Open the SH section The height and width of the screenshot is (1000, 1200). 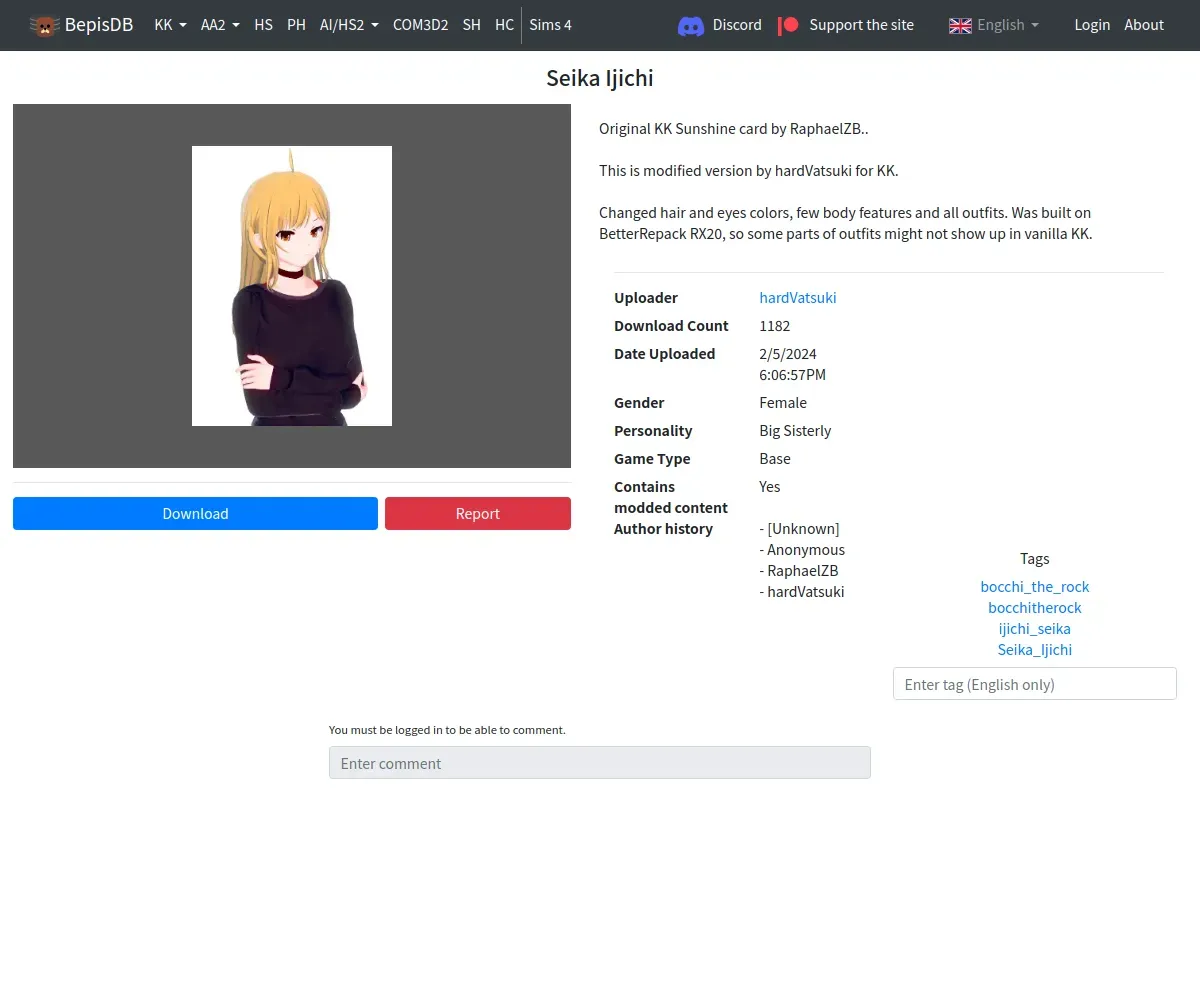pyautogui.click(x=471, y=25)
